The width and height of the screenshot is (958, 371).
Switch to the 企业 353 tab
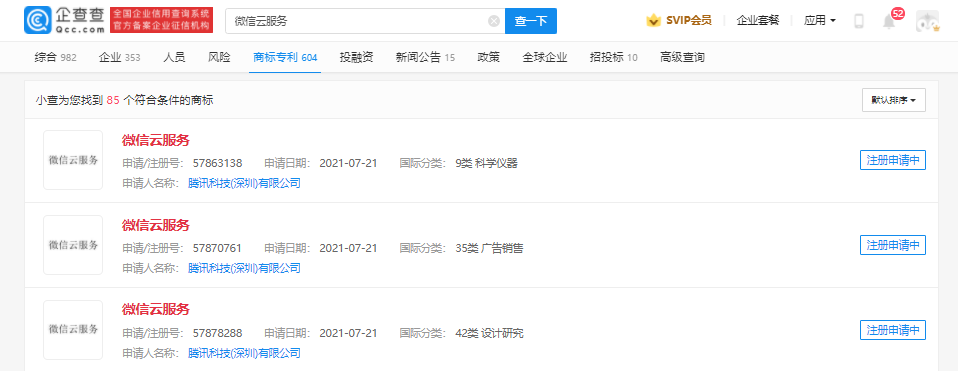(119, 57)
